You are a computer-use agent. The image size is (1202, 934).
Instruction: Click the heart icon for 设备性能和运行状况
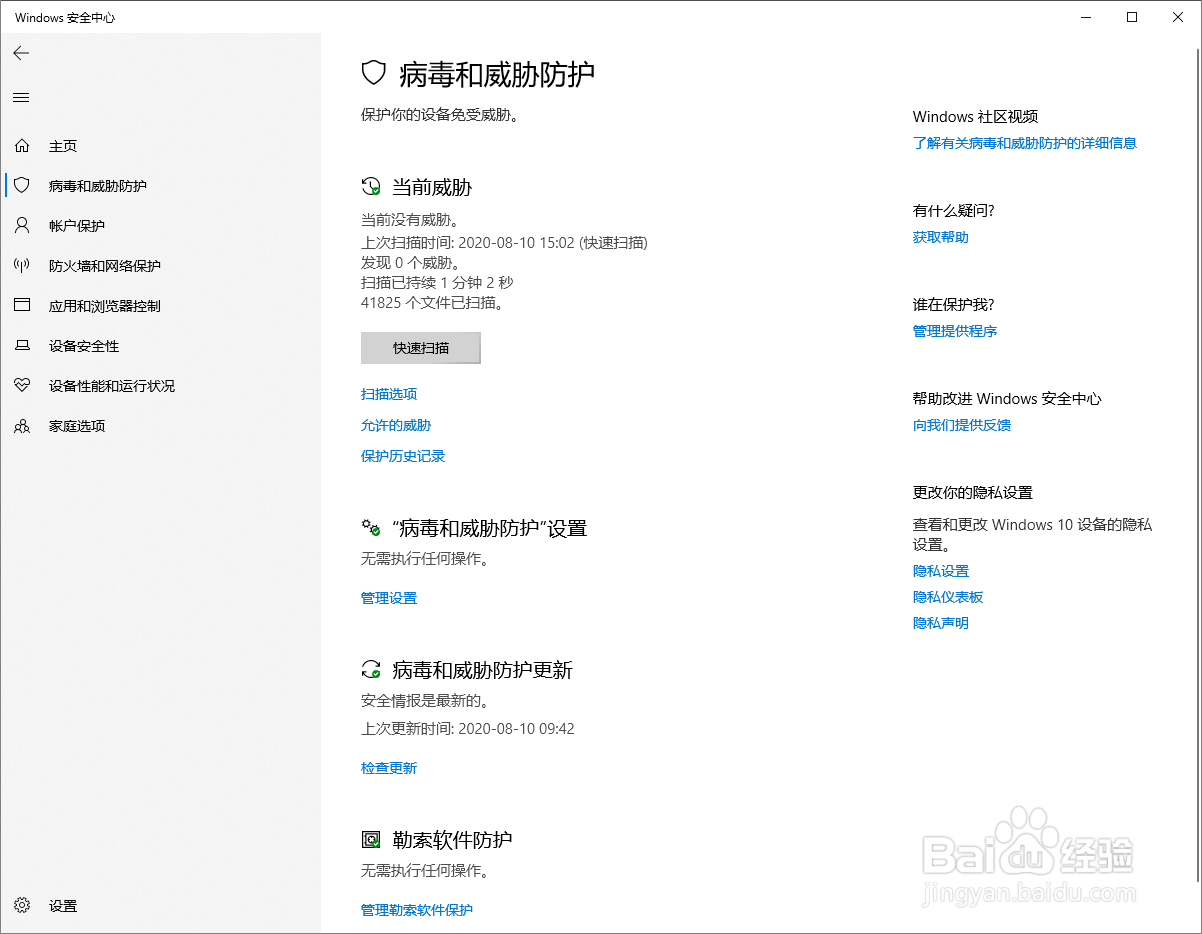click(22, 386)
